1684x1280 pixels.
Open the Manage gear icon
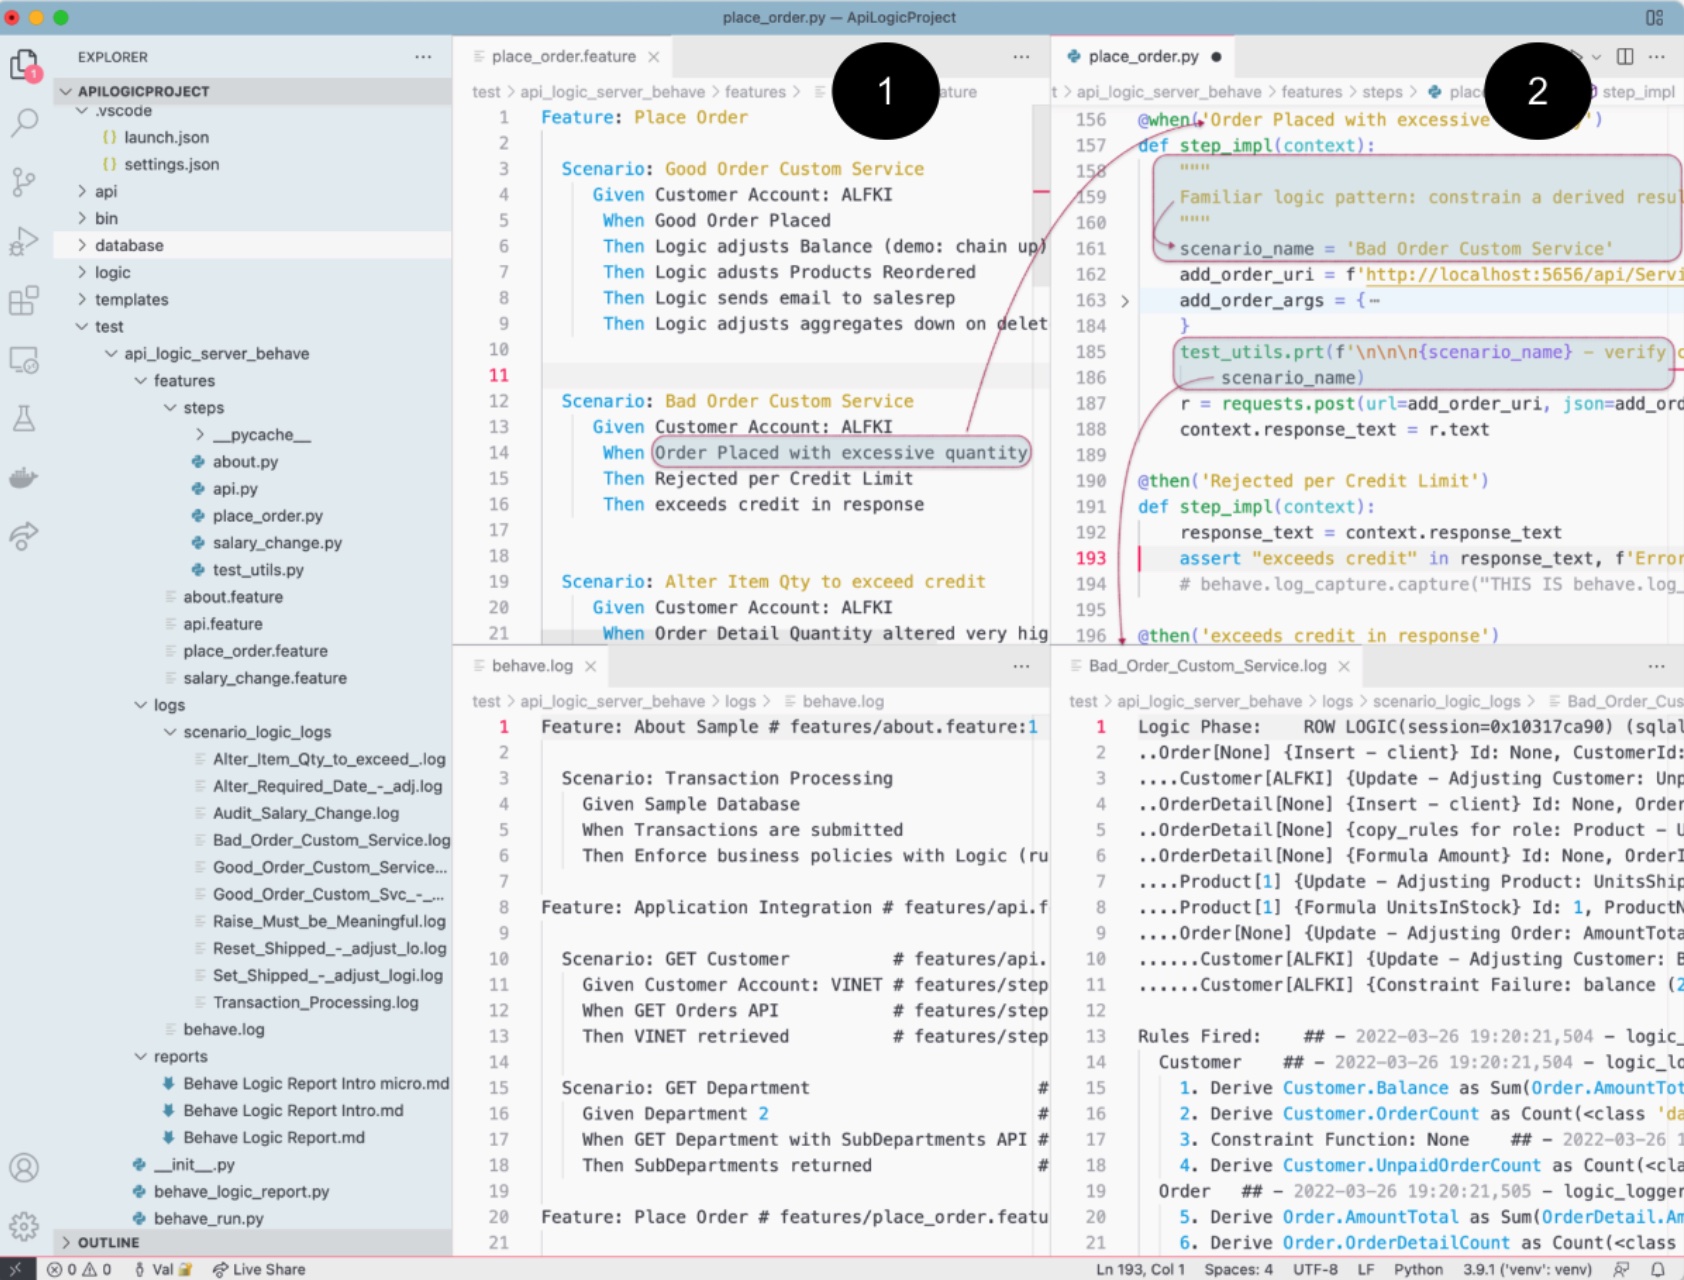[24, 1225]
